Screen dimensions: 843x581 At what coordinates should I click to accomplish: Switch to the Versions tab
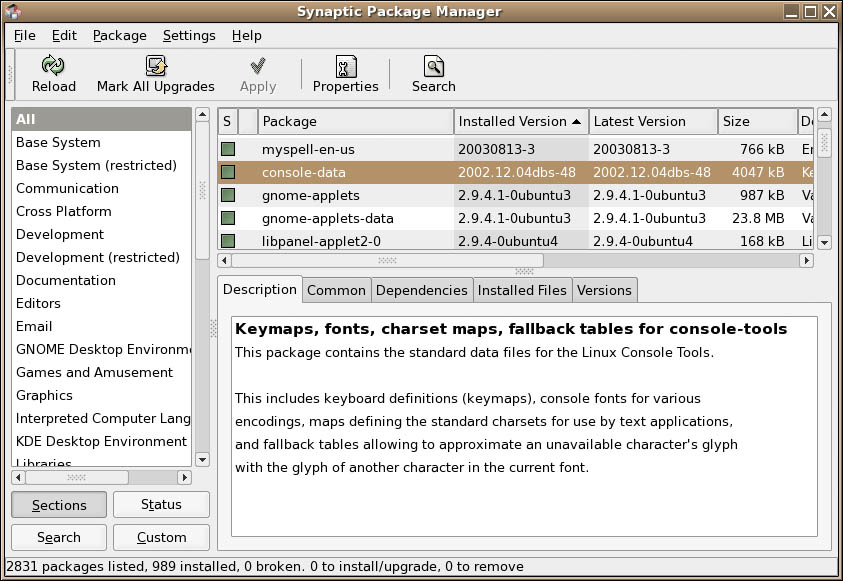[x=604, y=290]
